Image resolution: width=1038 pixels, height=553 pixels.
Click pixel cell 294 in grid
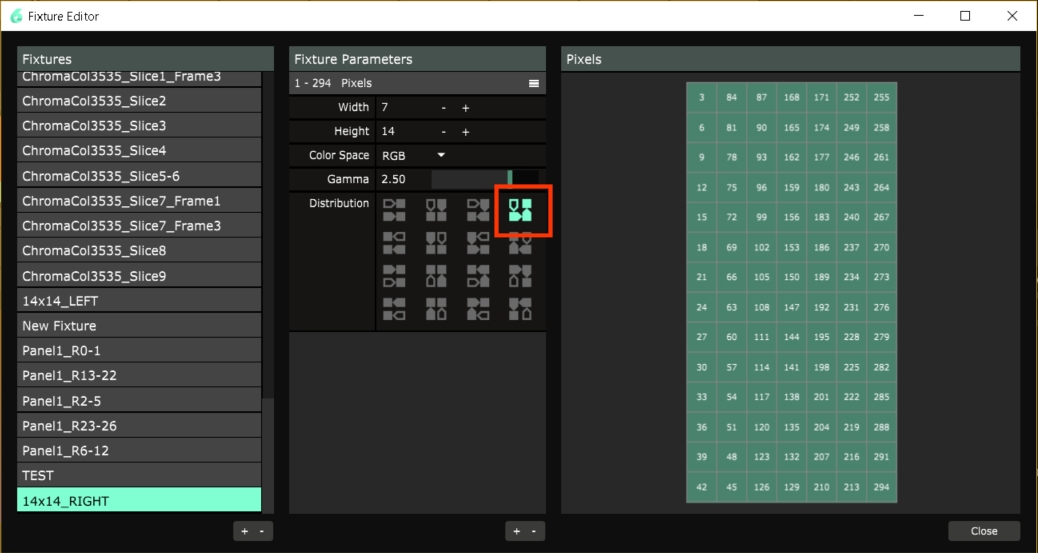click(881, 487)
